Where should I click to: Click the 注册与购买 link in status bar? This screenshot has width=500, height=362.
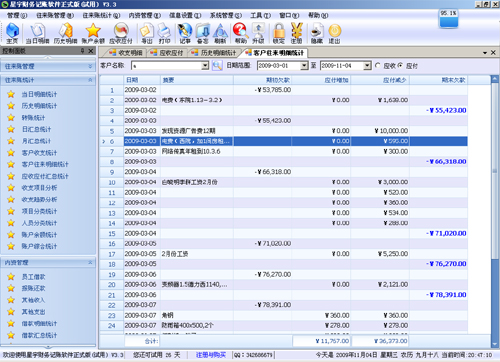pos(211,355)
